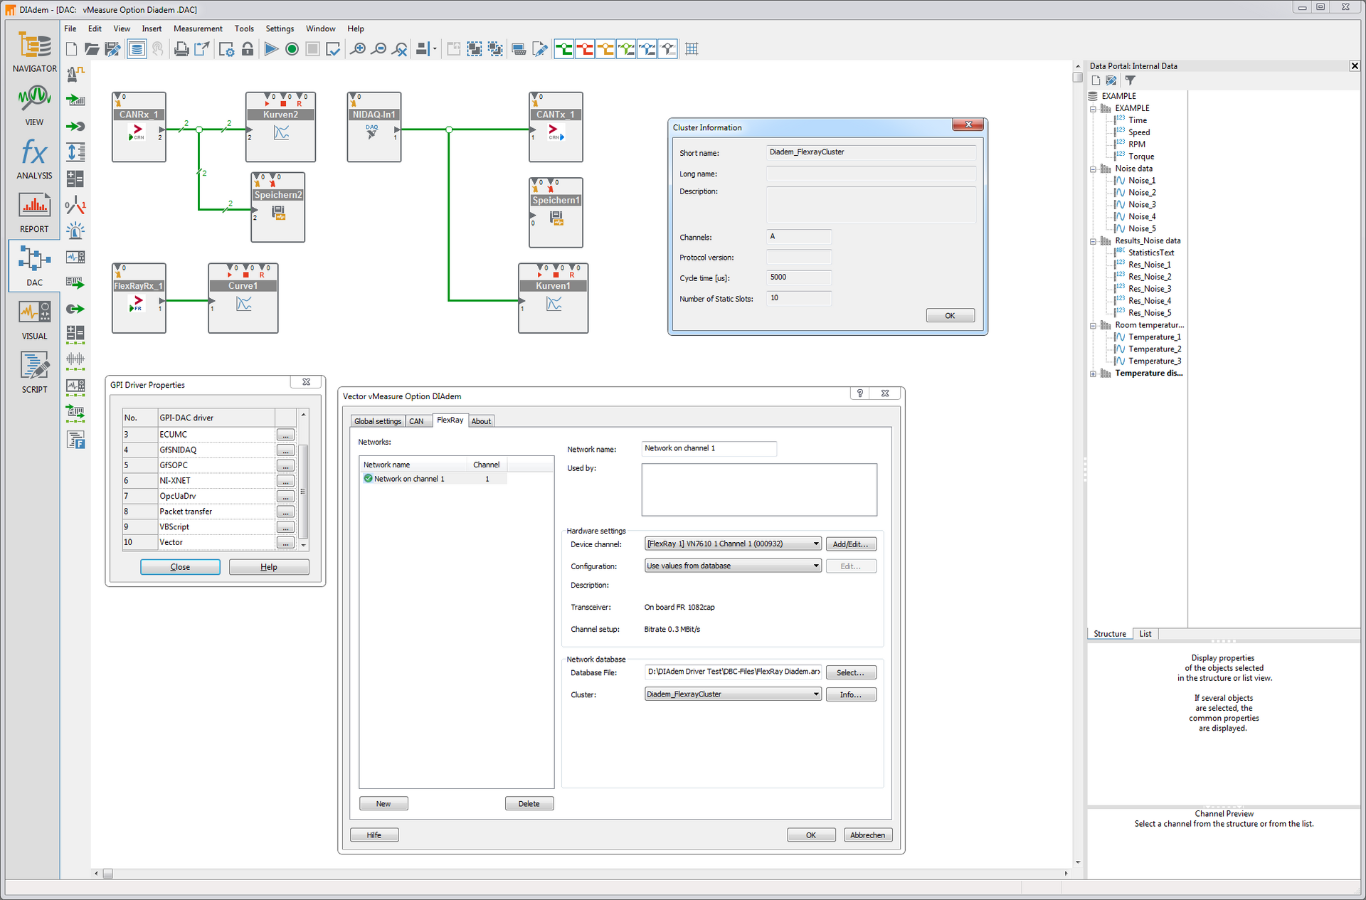The height and width of the screenshot is (900, 1366).
Task: Switch to the CAN tab
Action: (416, 421)
